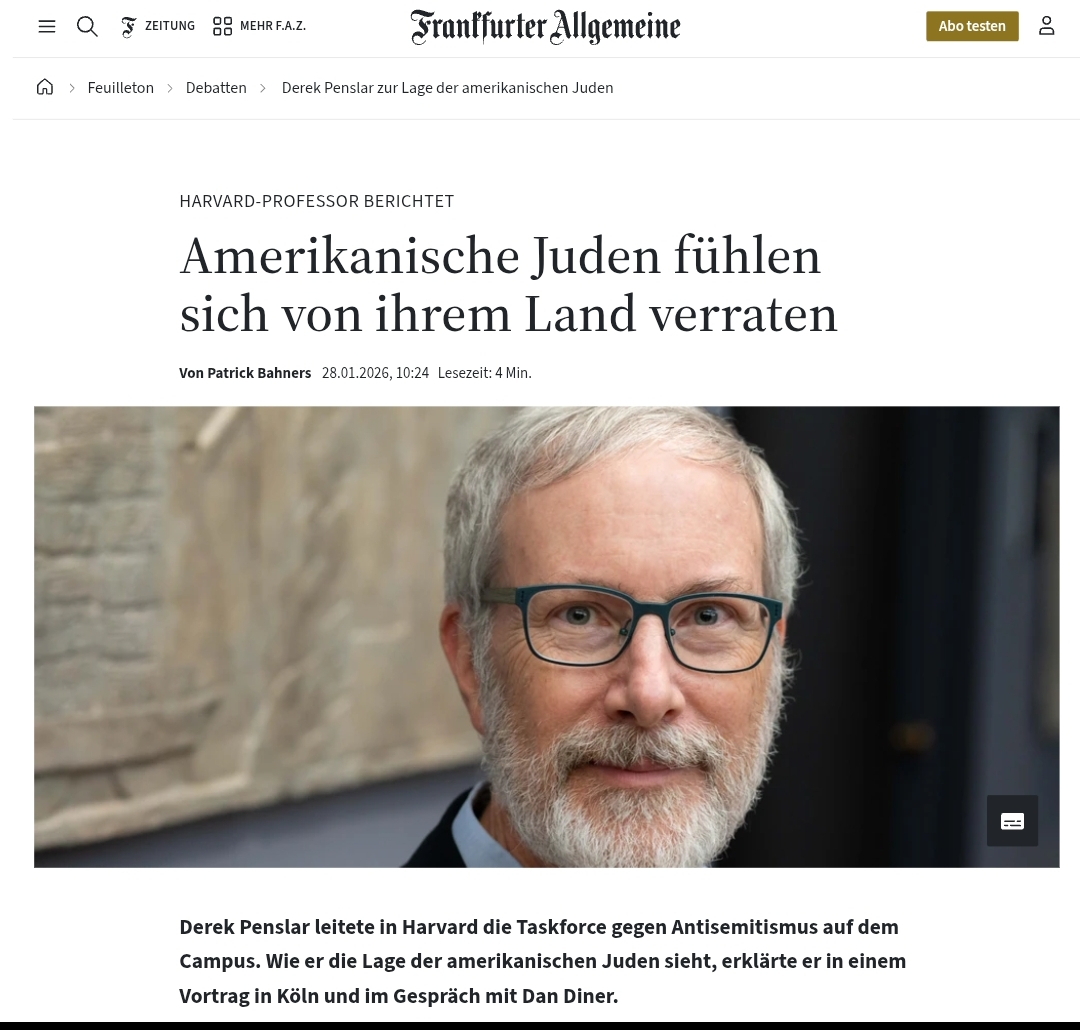Click the ZEITUNG menu label
Image resolution: width=1080 pixels, height=1030 pixels.
pos(170,26)
